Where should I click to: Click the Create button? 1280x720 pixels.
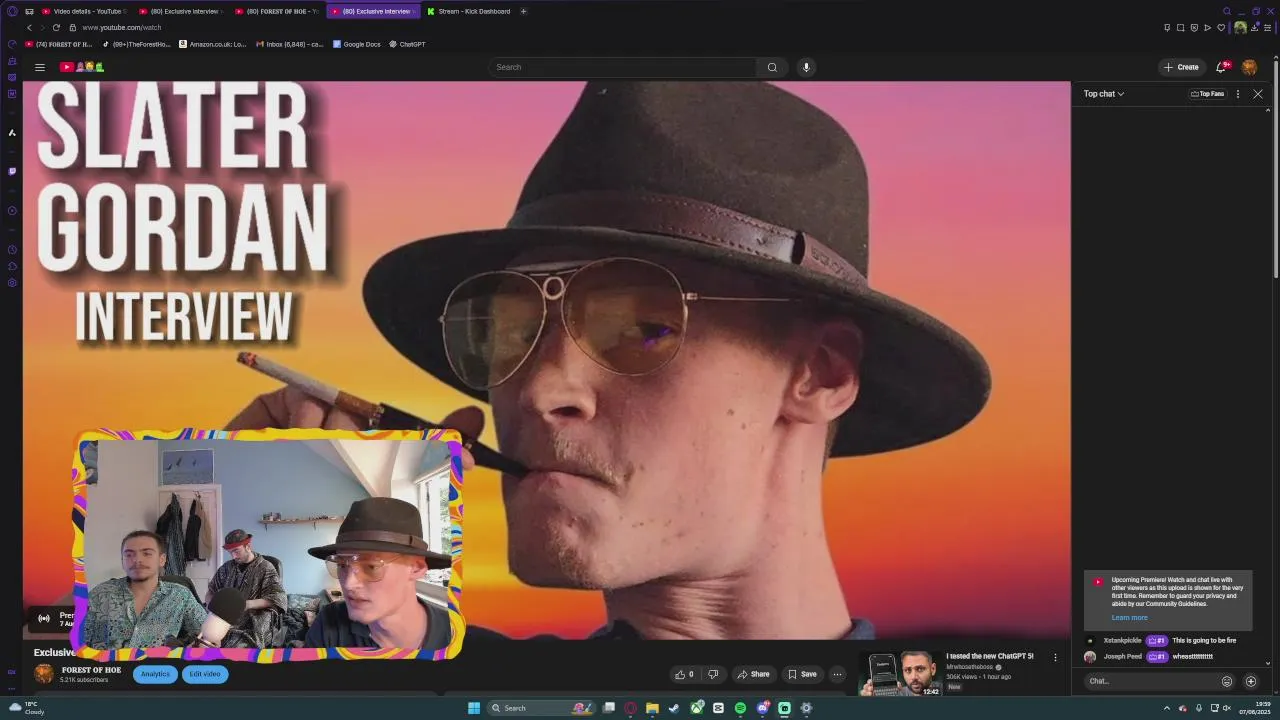(x=1181, y=67)
